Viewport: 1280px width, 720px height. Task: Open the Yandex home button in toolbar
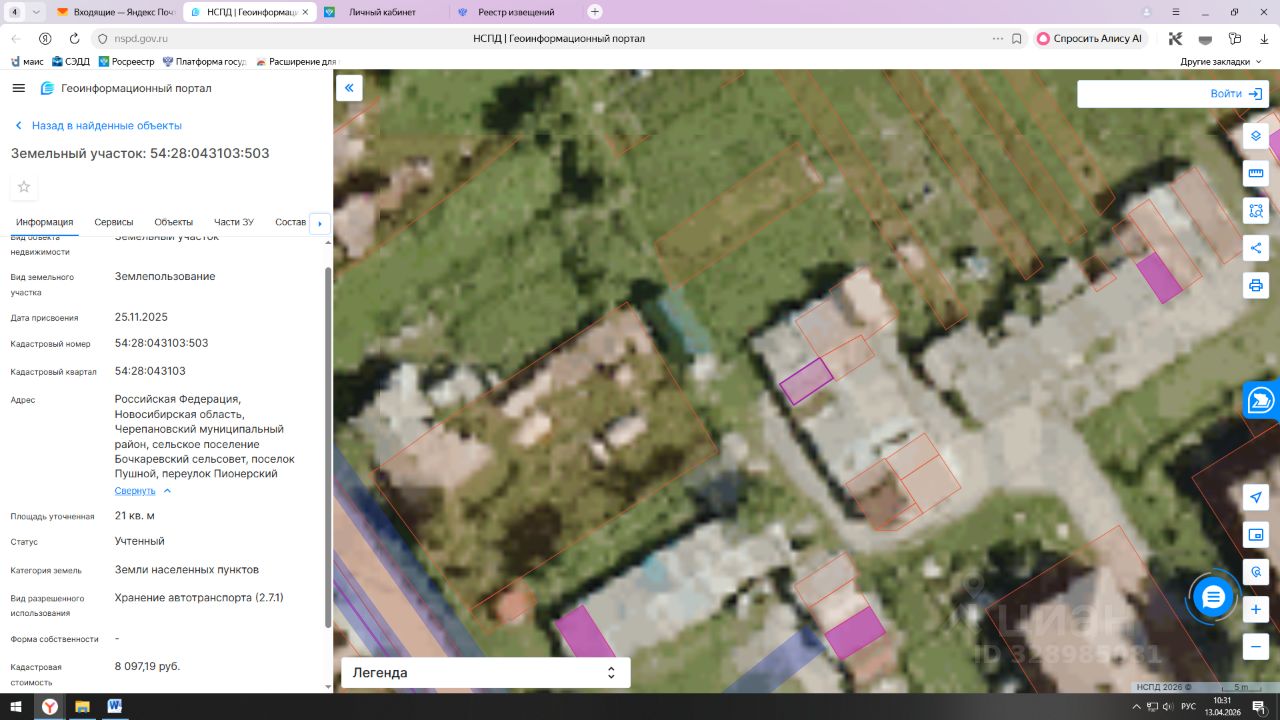click(x=45, y=38)
